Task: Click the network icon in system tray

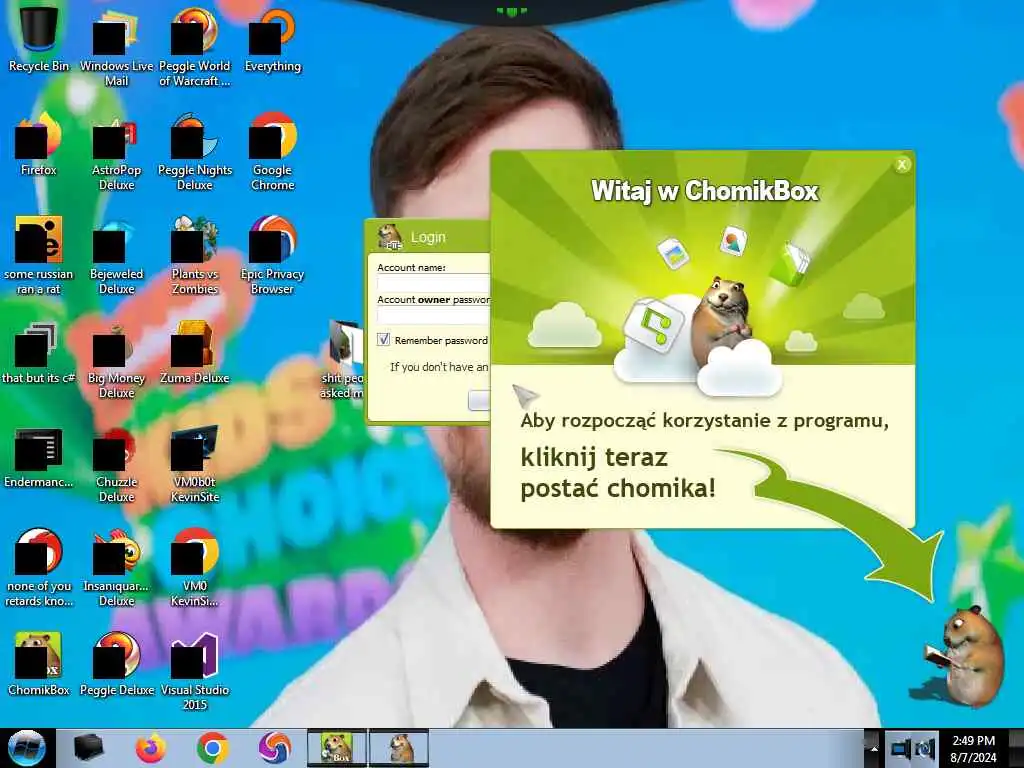Action: 901,748
